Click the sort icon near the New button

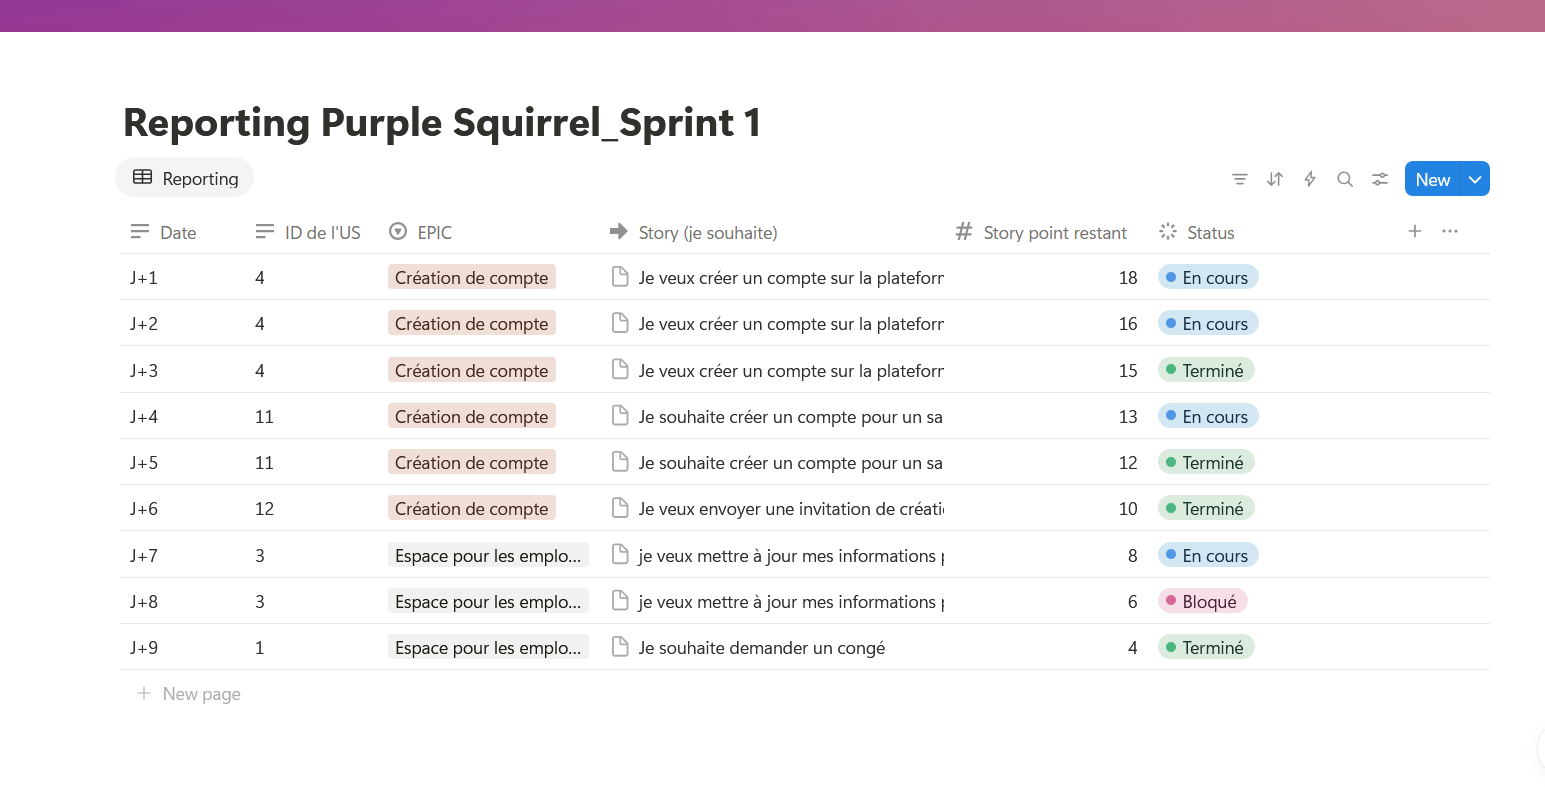(x=1275, y=179)
